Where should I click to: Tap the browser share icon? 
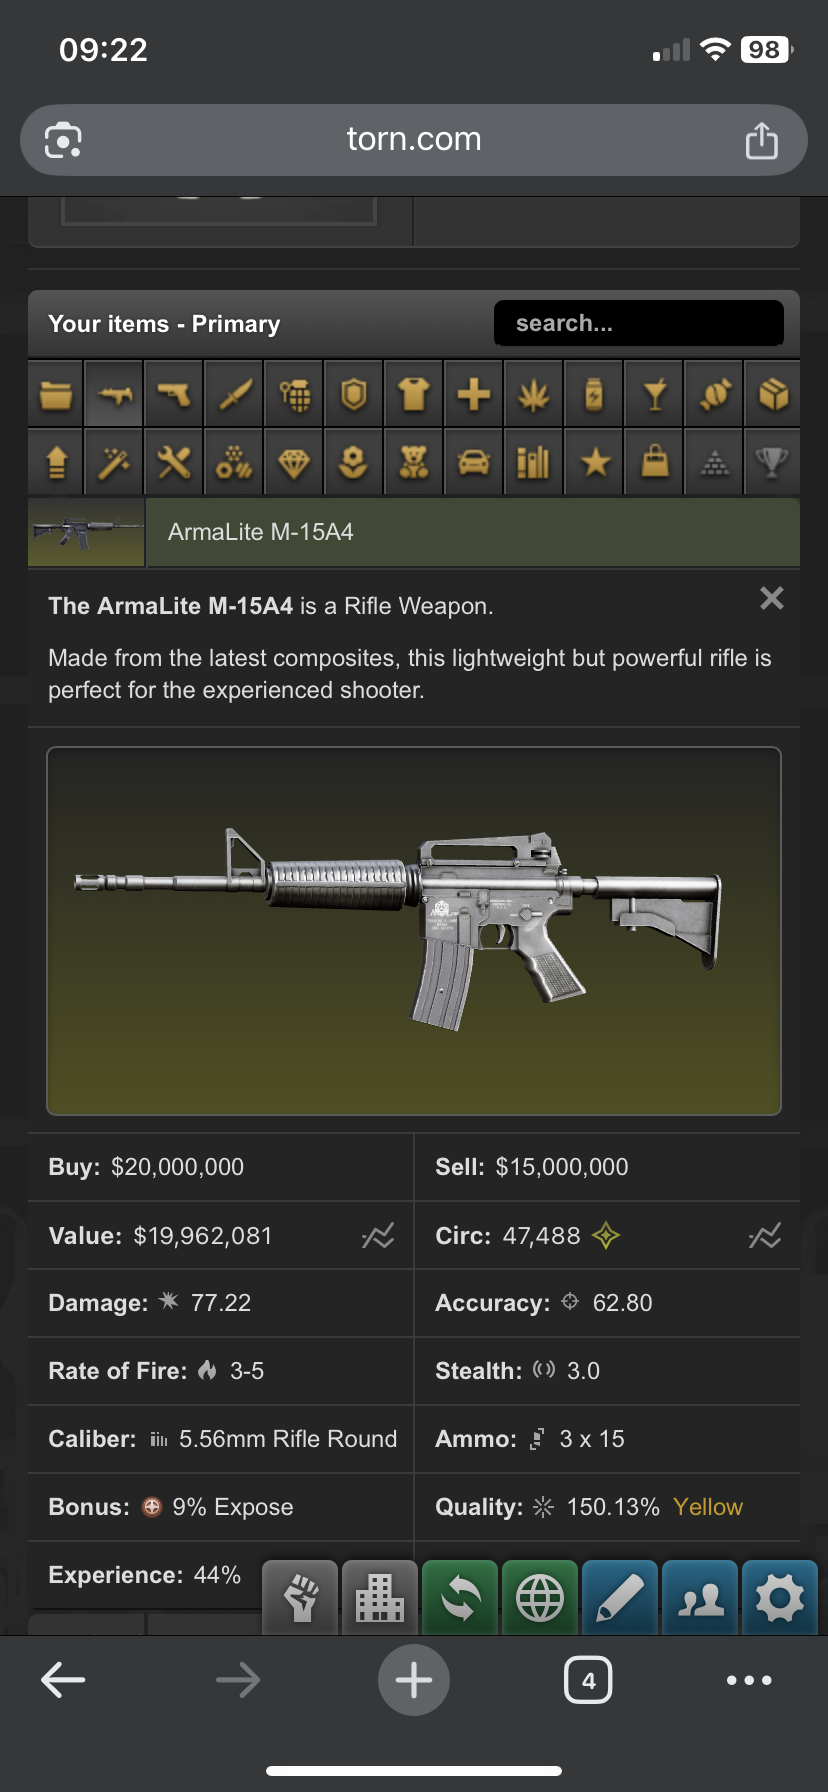(762, 140)
